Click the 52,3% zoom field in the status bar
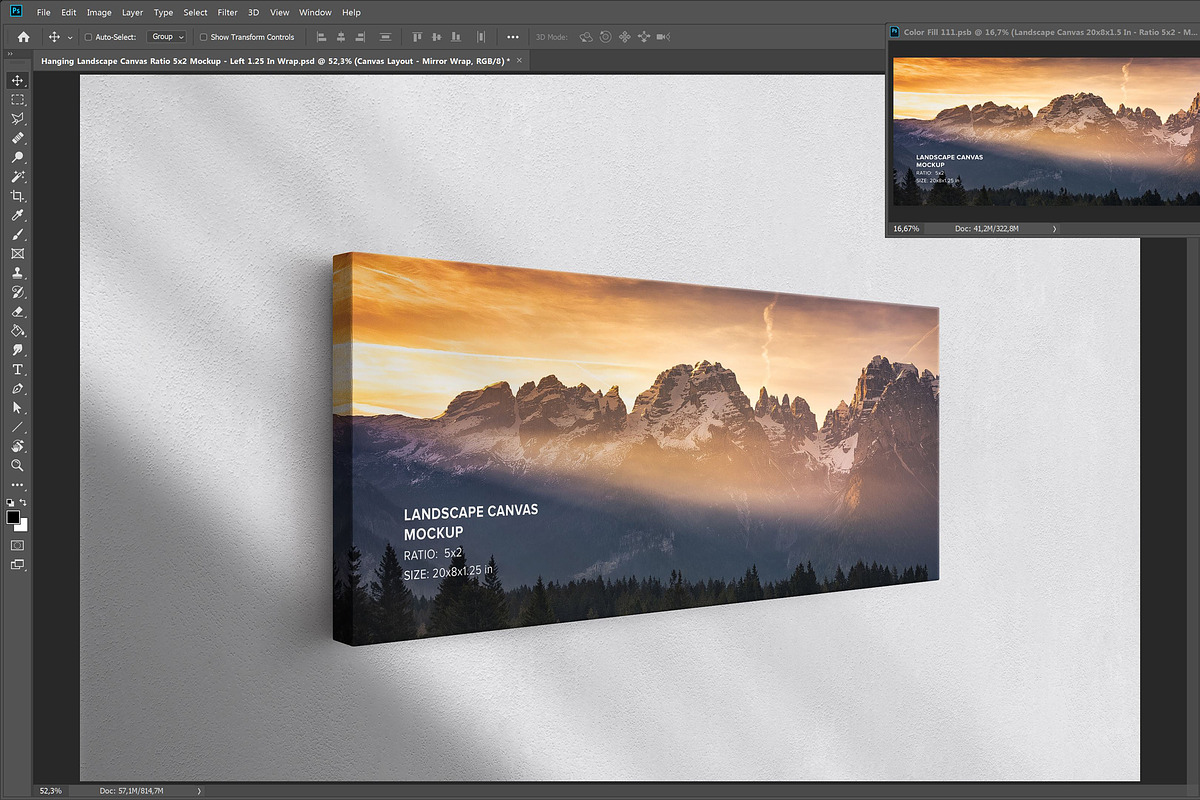 tap(52, 791)
